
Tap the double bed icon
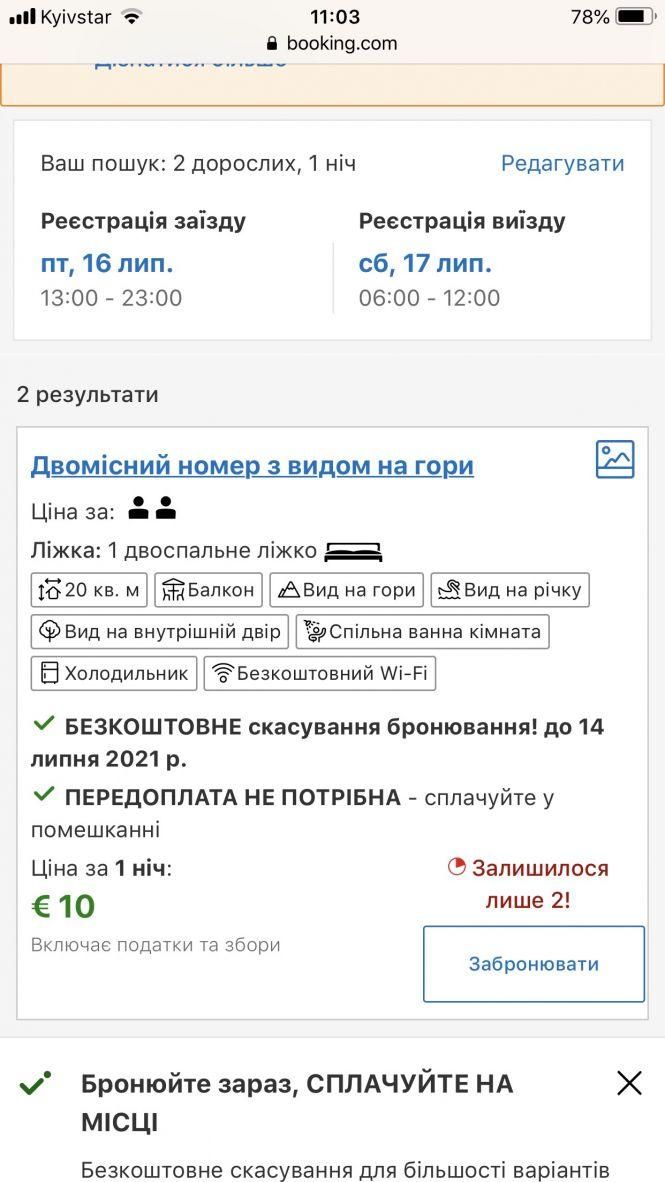point(353,551)
